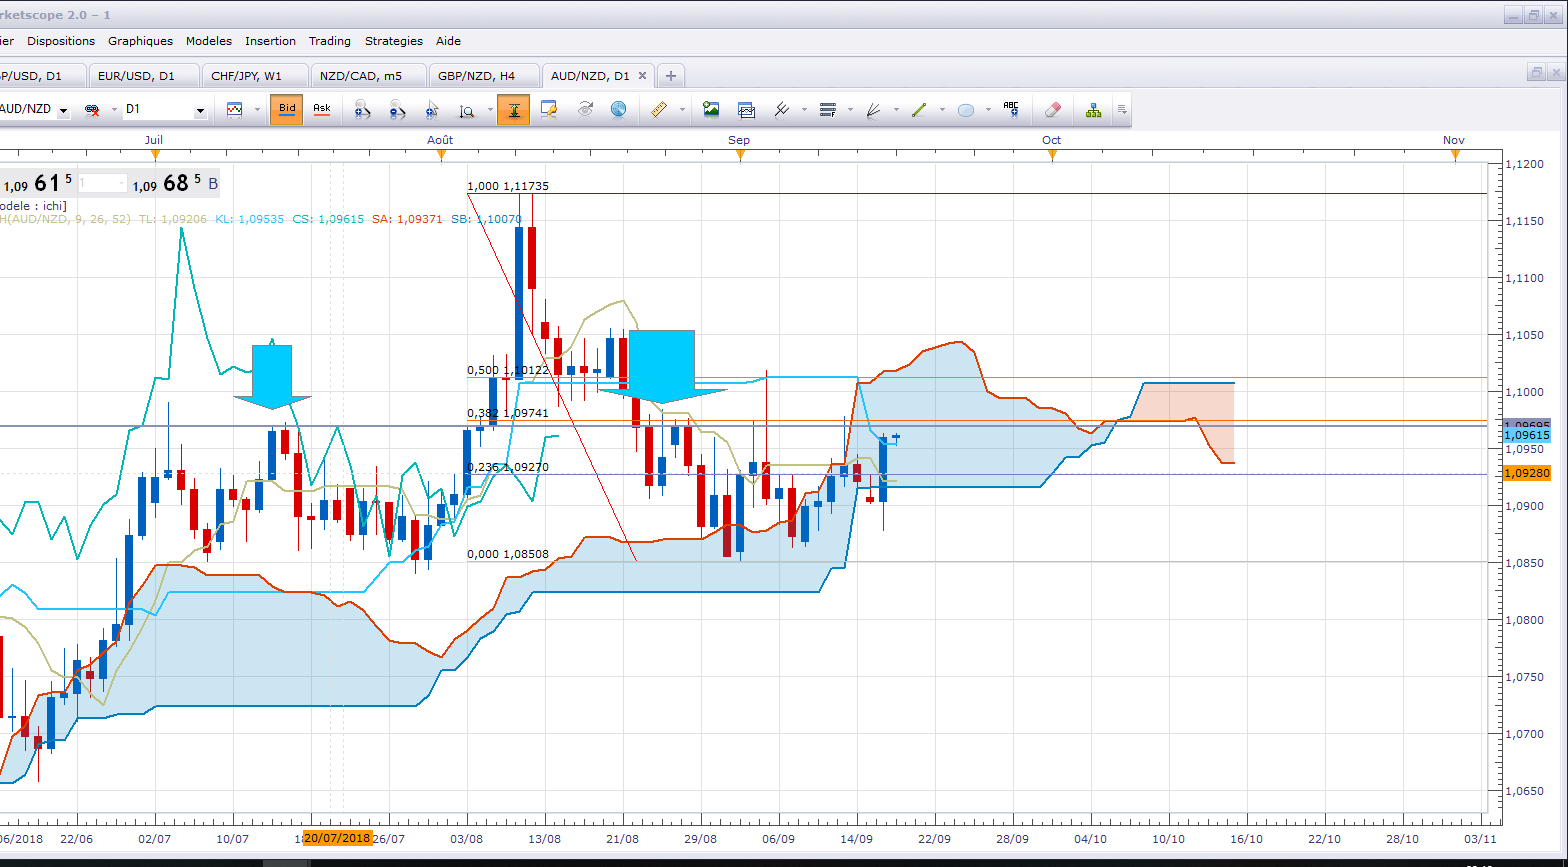
Task: Select the green trend line tool
Action: (919, 110)
